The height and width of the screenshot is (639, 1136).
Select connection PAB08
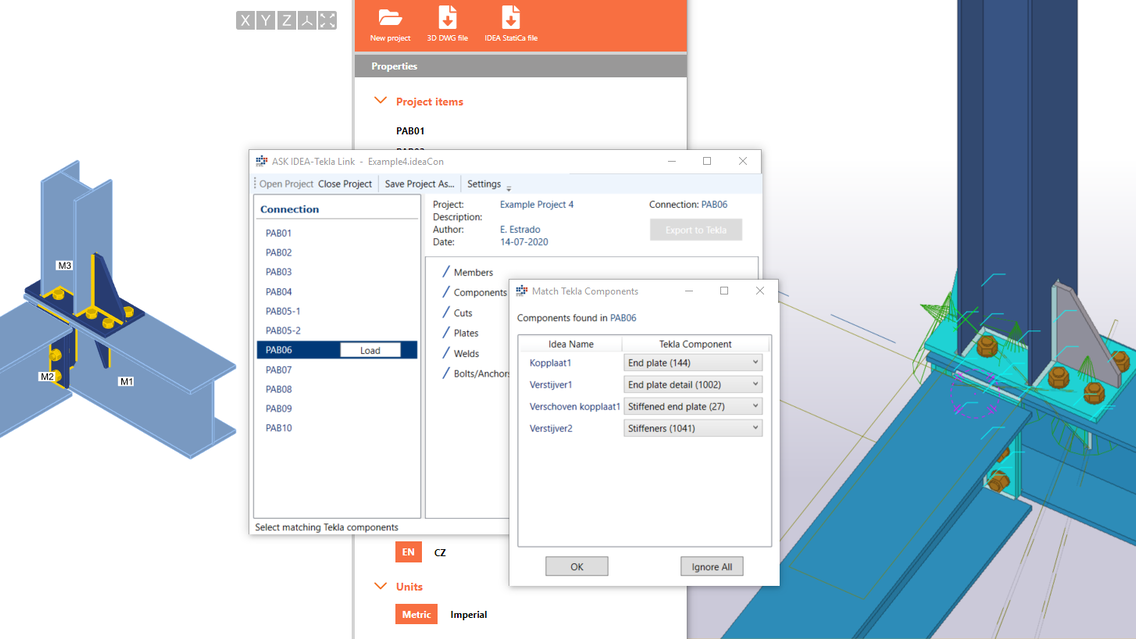[278, 389]
